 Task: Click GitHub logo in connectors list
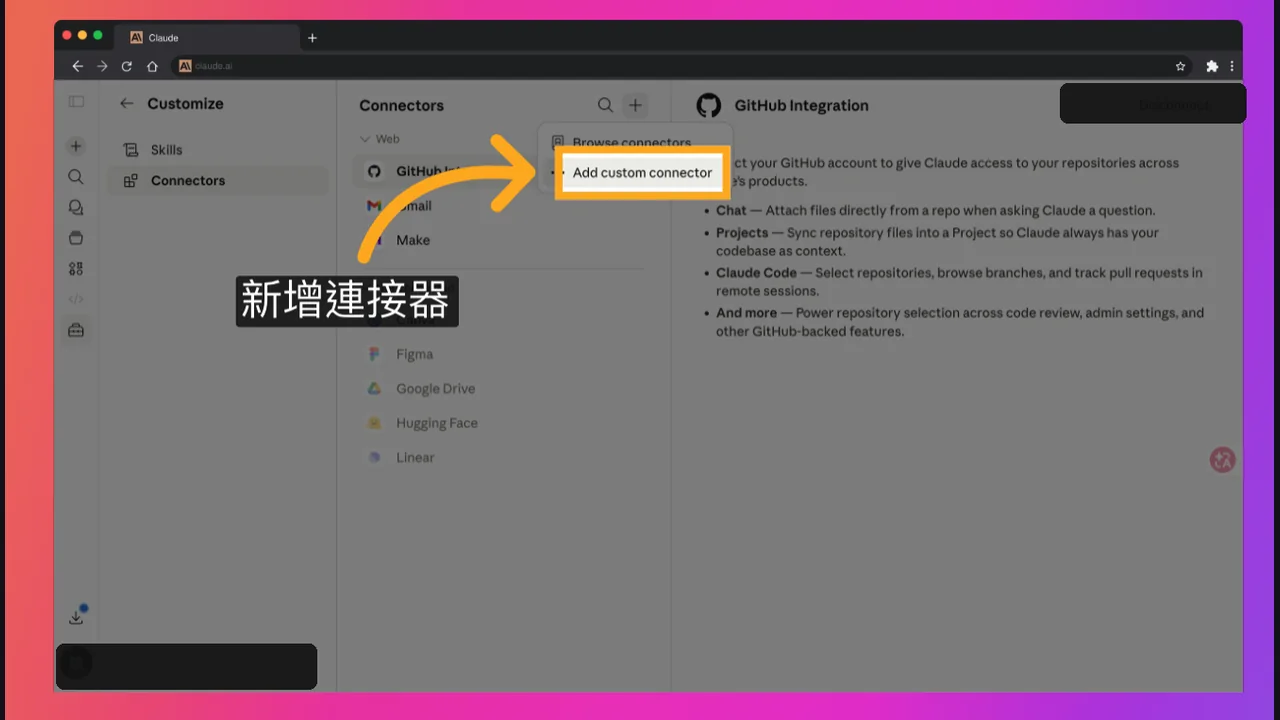coord(374,171)
